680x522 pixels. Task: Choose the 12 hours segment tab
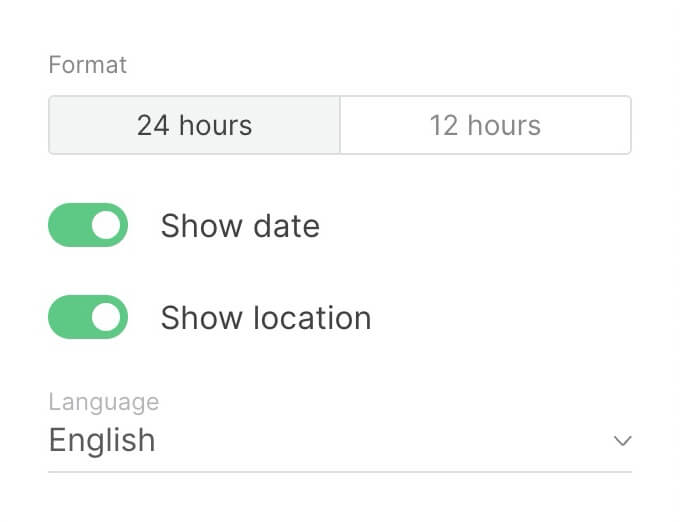click(485, 125)
